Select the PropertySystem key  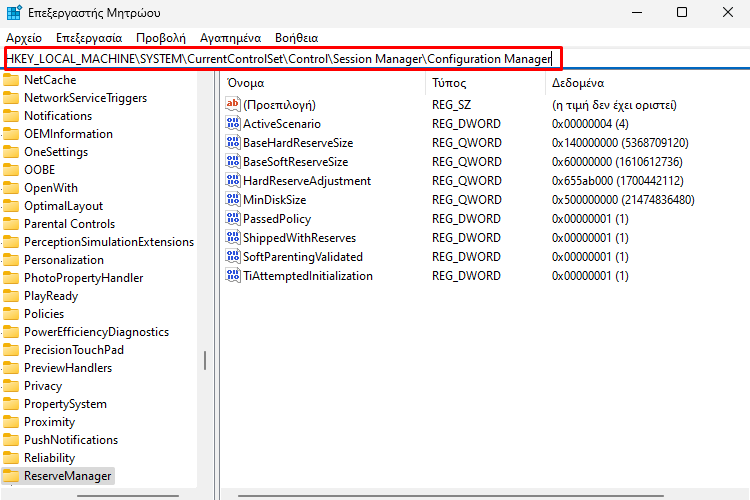pyautogui.click(x=66, y=404)
